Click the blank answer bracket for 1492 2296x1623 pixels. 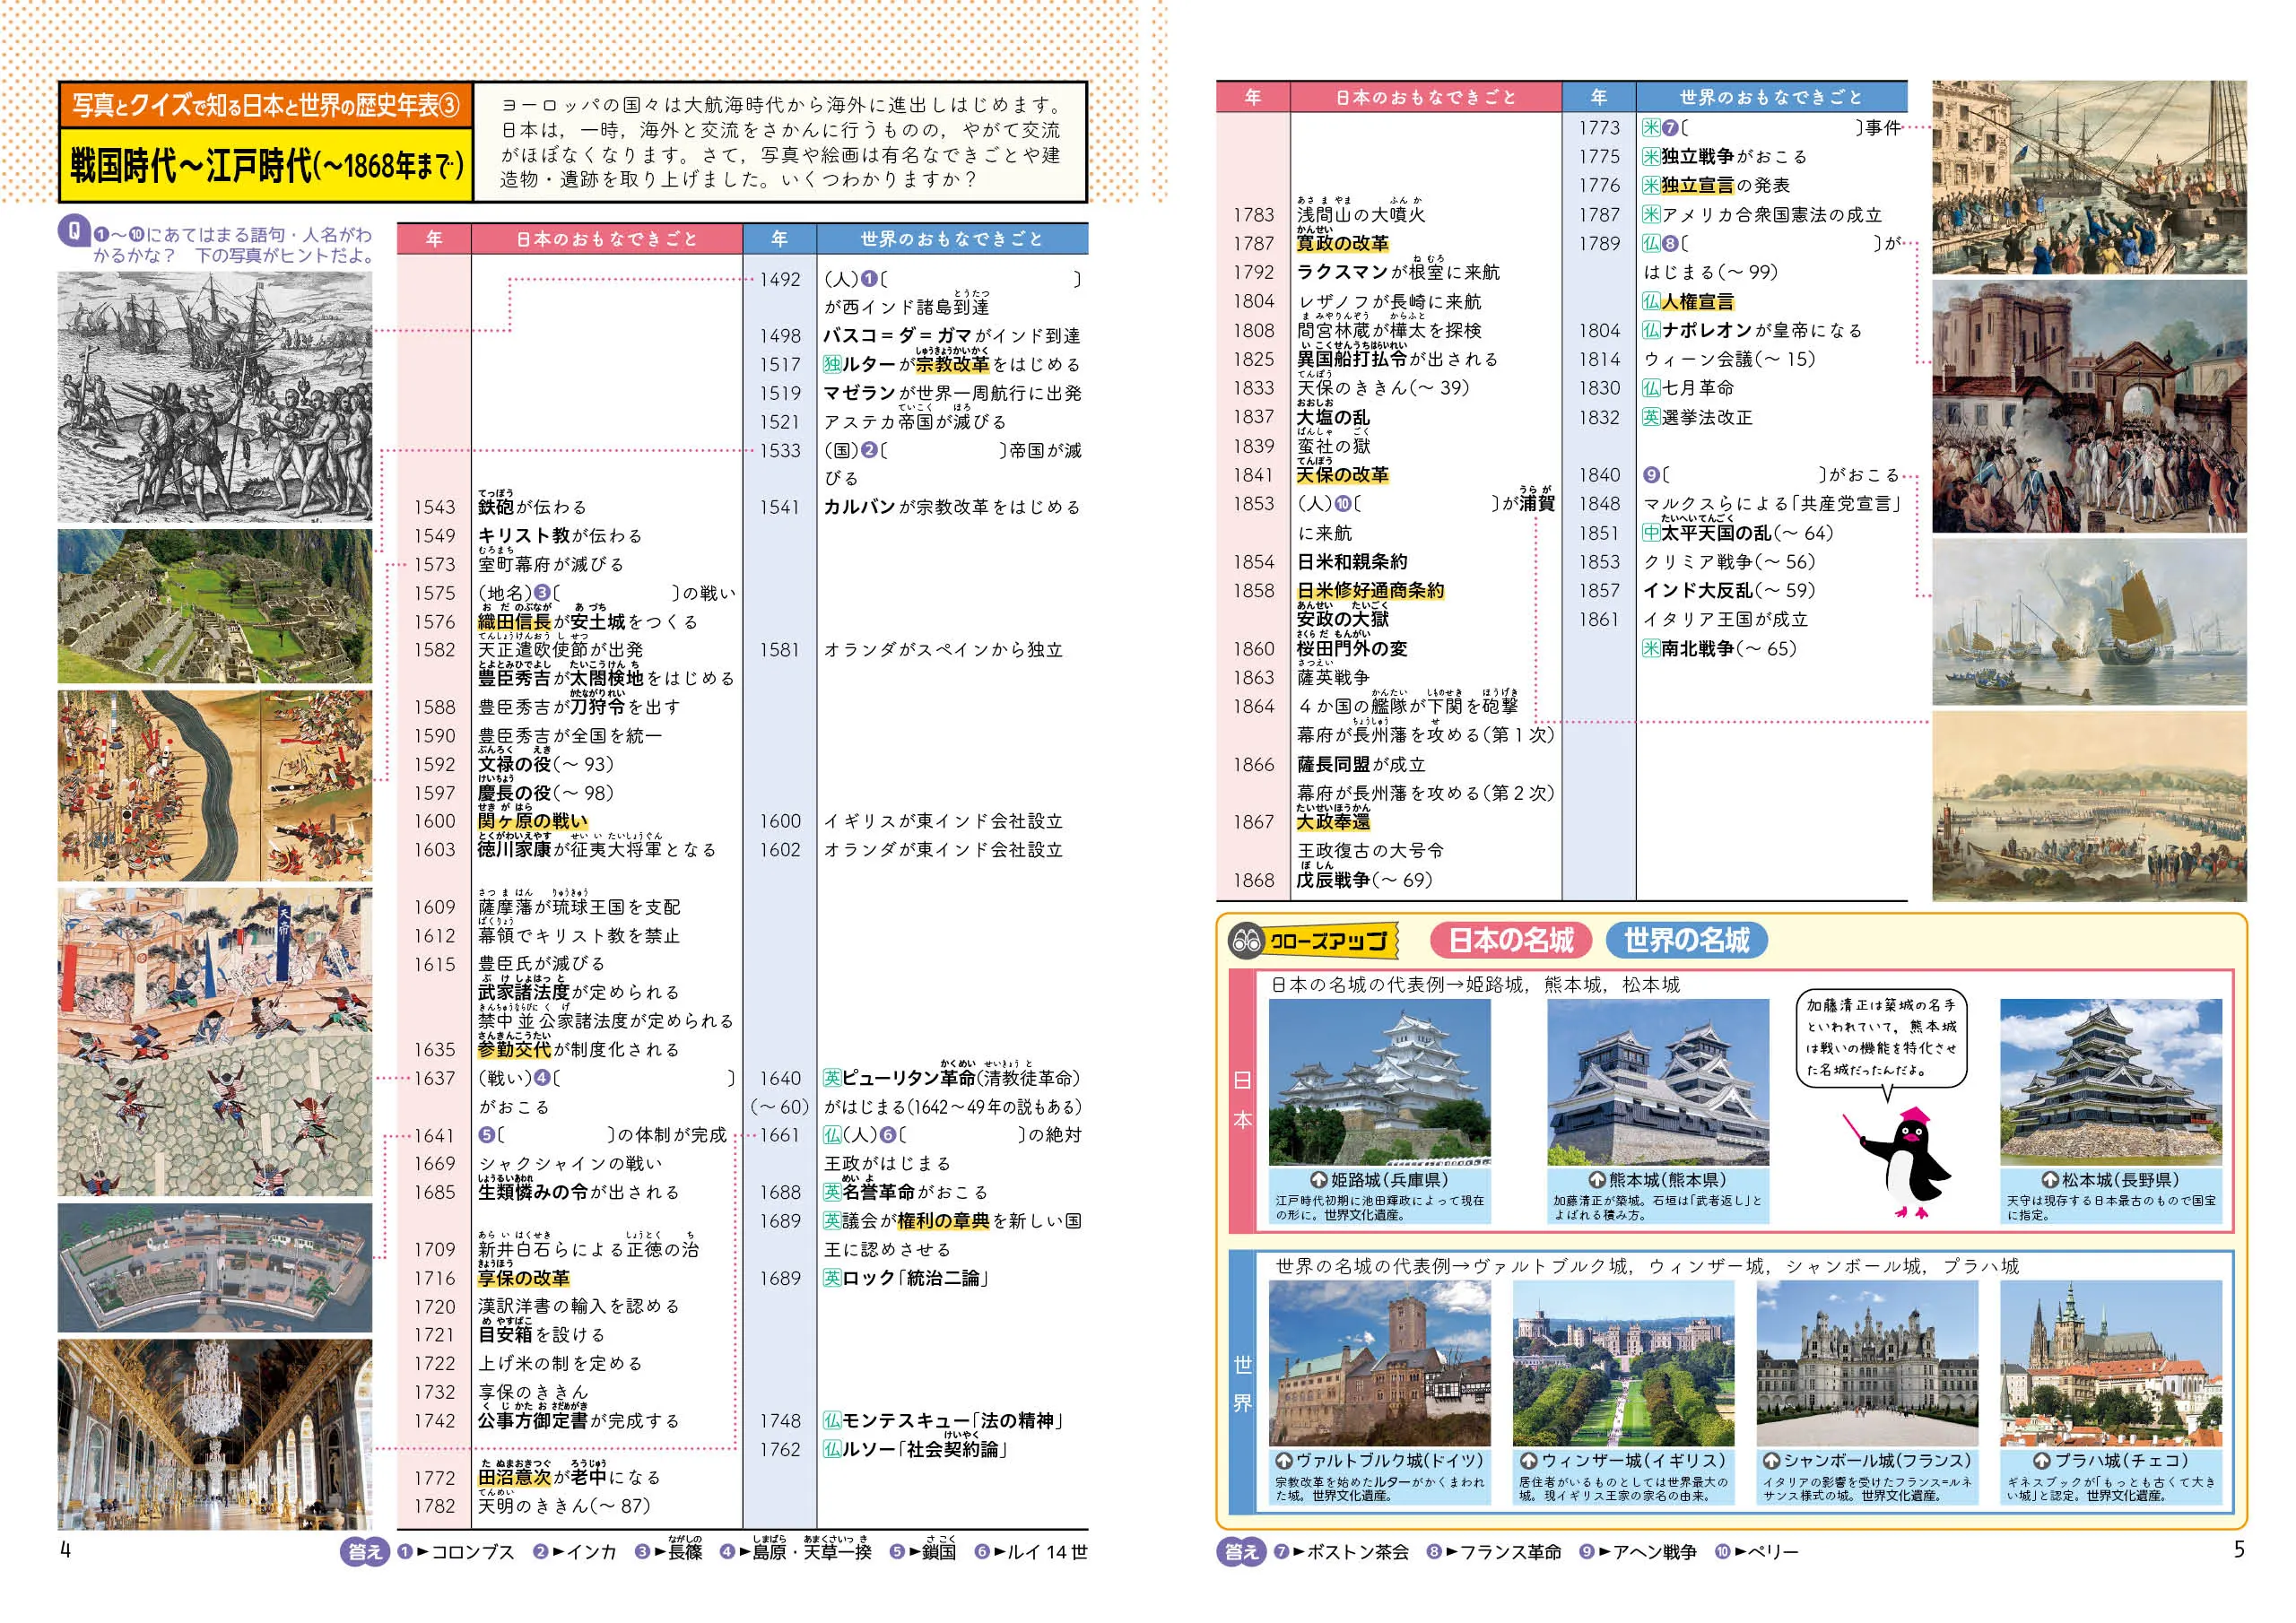980,279
